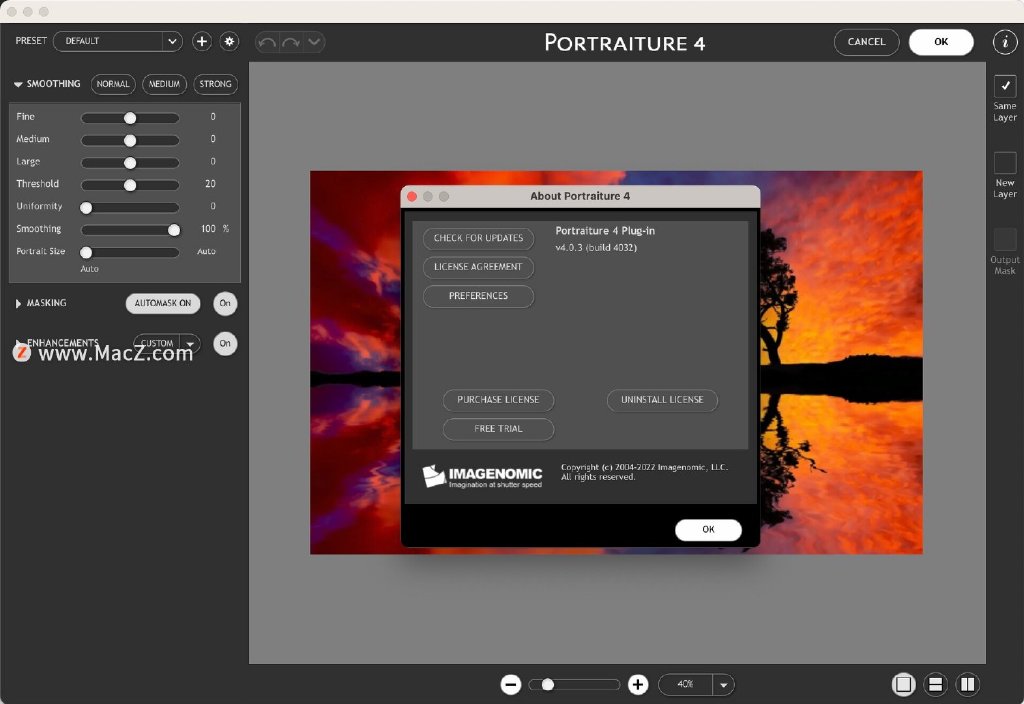
Task: Confirm About dialog with OK
Action: (709, 530)
